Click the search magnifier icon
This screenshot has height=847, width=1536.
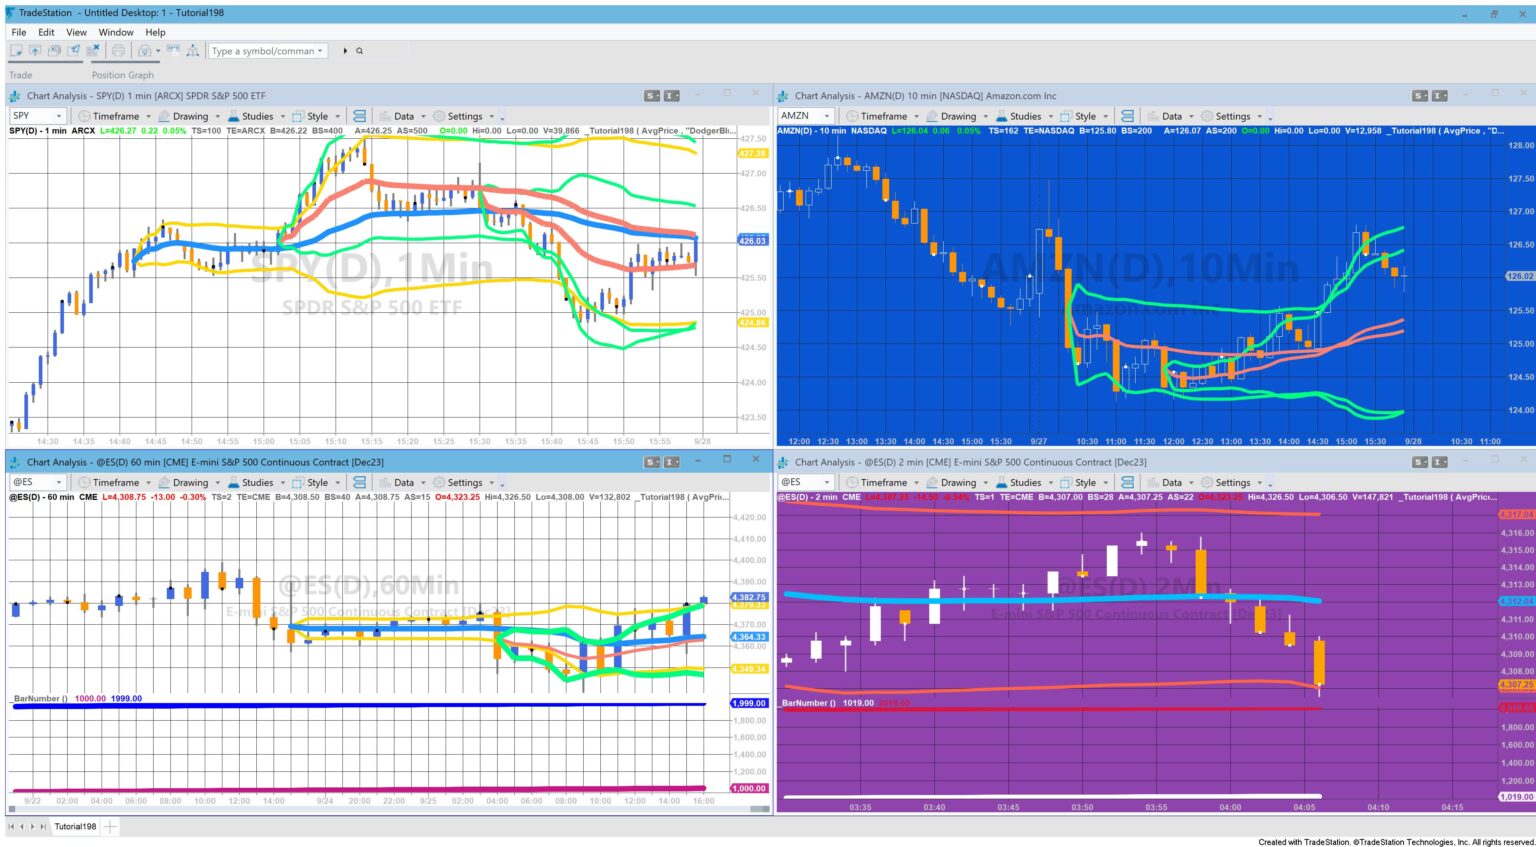pyautogui.click(x=360, y=51)
